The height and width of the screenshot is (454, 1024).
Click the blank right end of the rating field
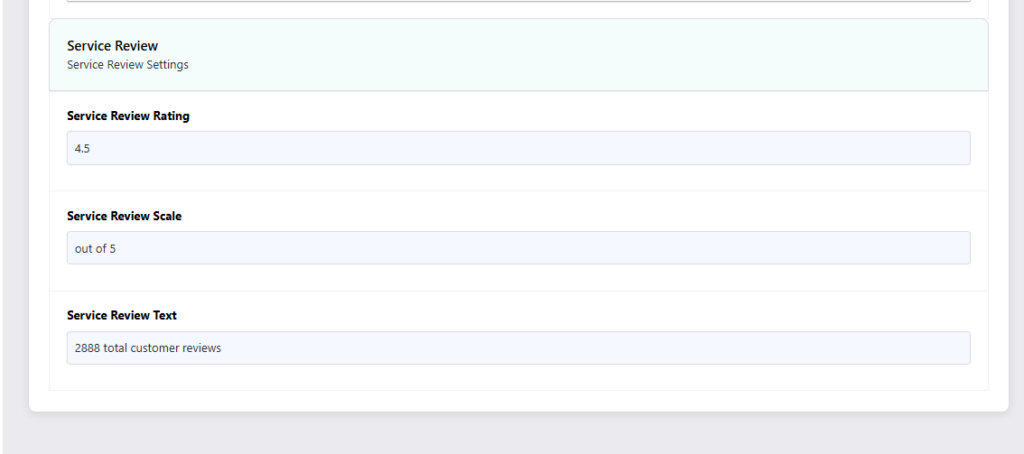coord(914,148)
